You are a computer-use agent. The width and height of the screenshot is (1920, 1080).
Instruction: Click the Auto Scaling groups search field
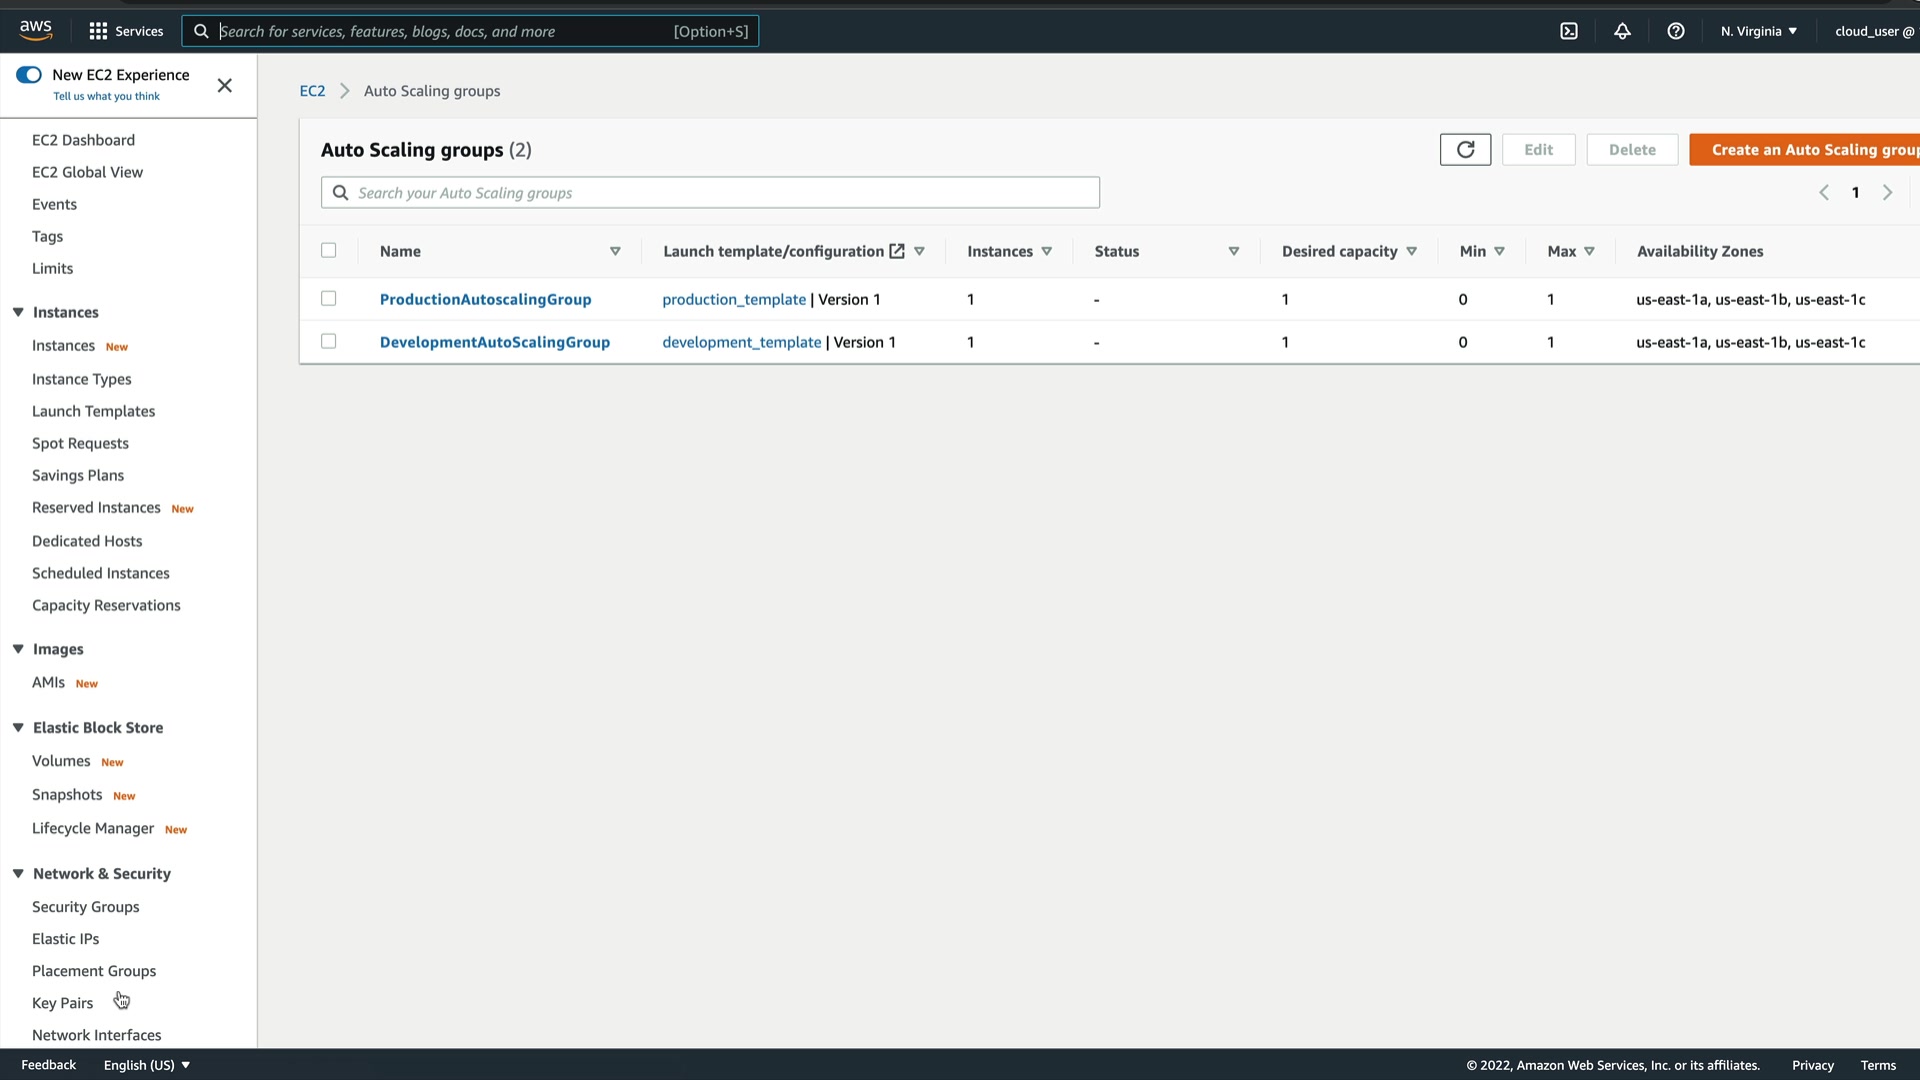tap(710, 193)
